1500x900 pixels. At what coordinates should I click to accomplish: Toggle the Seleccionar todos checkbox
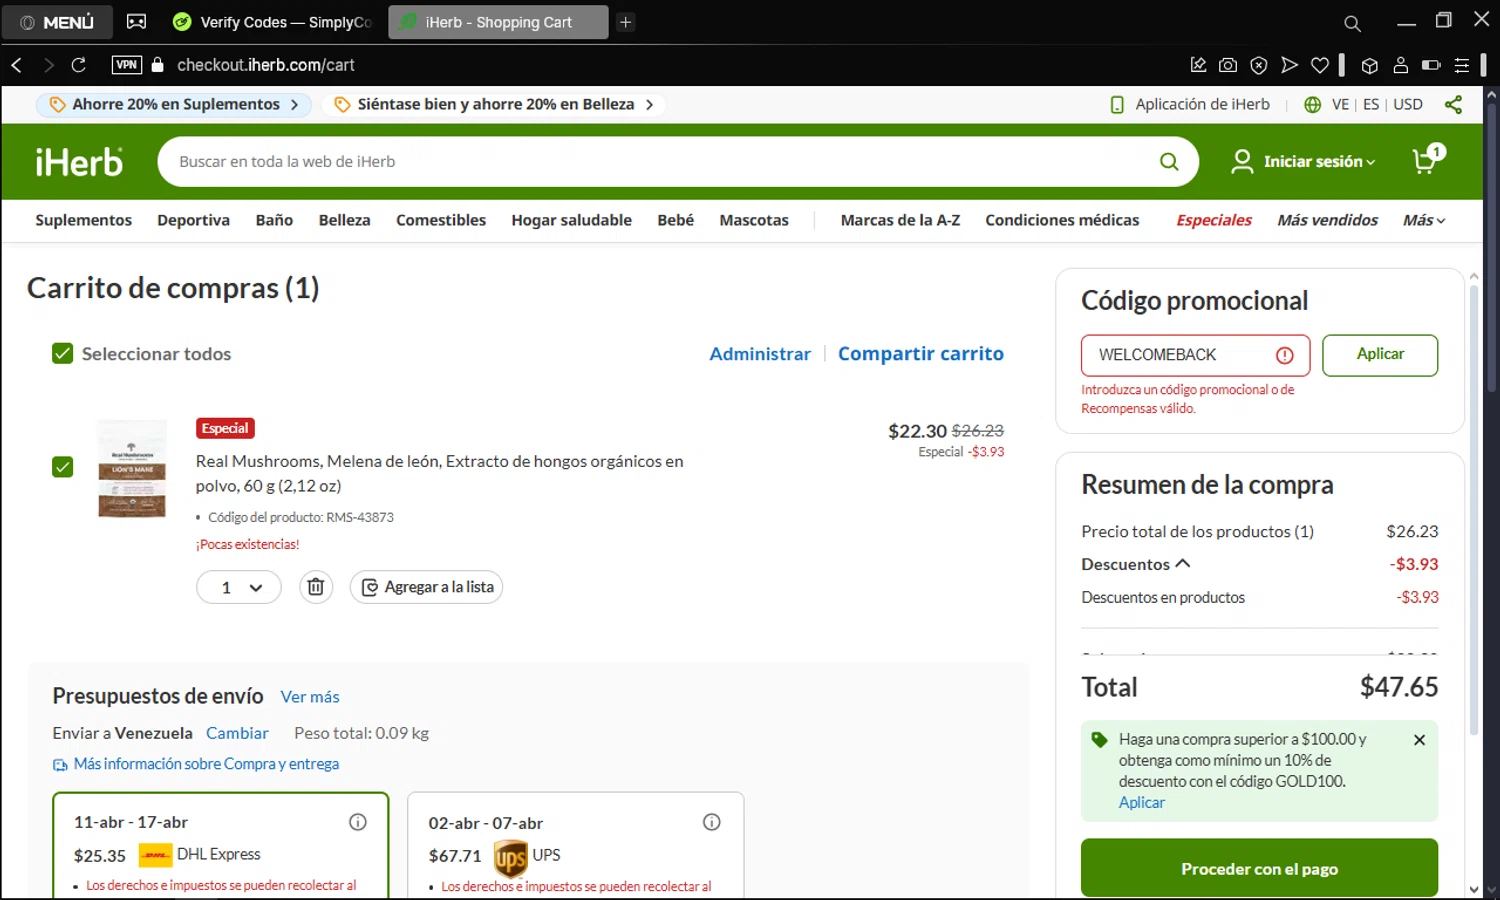[x=62, y=353]
